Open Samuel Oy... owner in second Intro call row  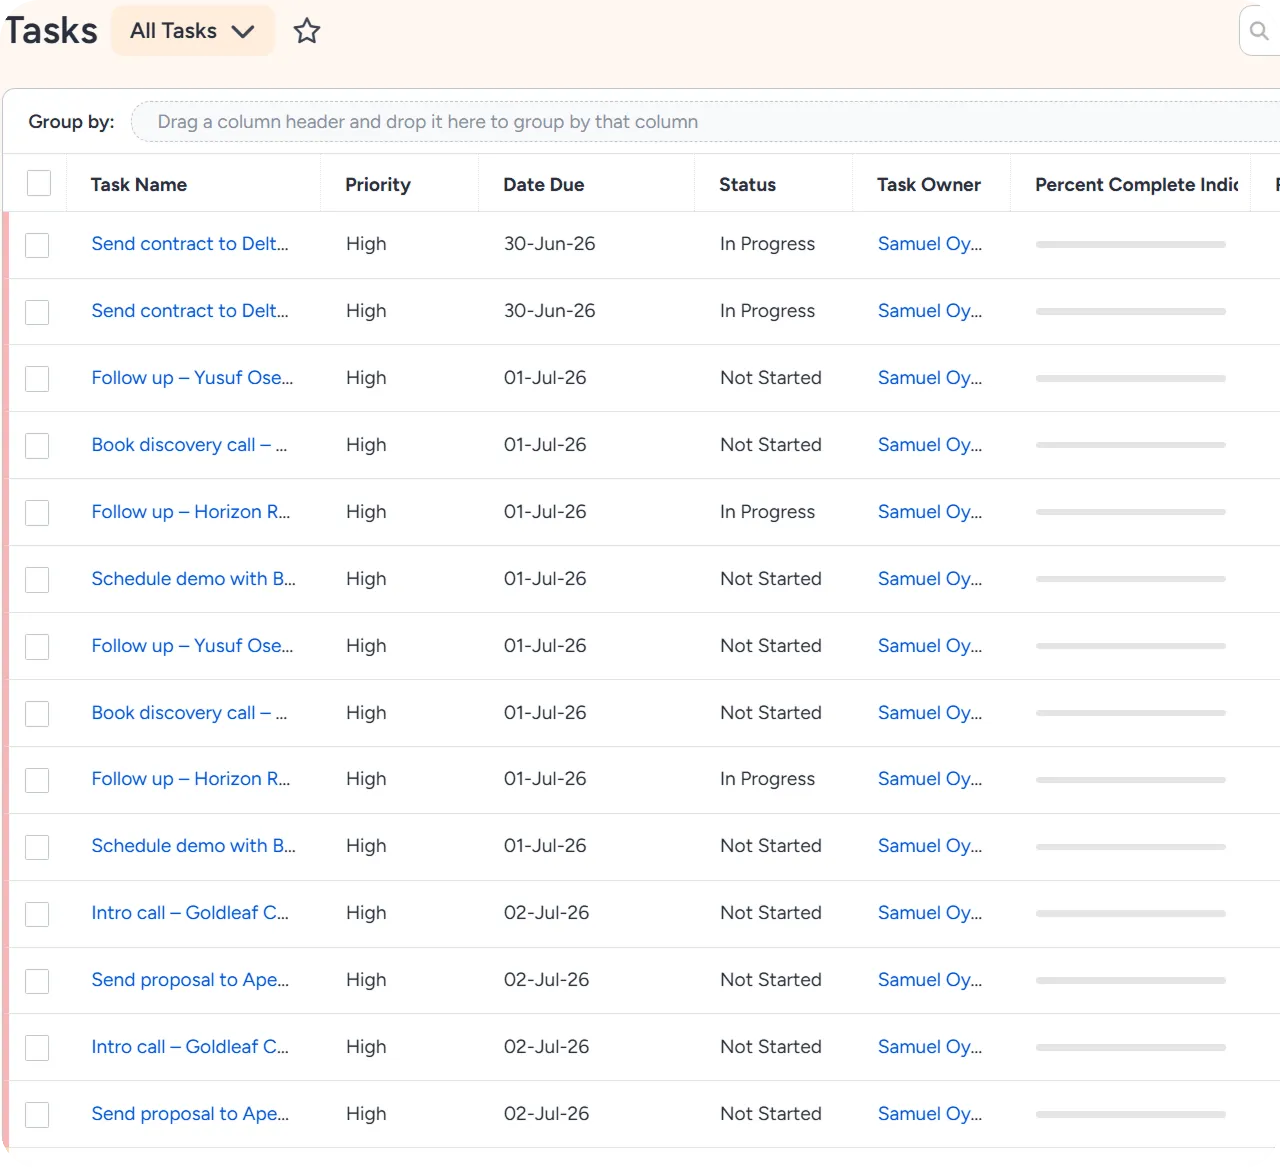[930, 1047]
